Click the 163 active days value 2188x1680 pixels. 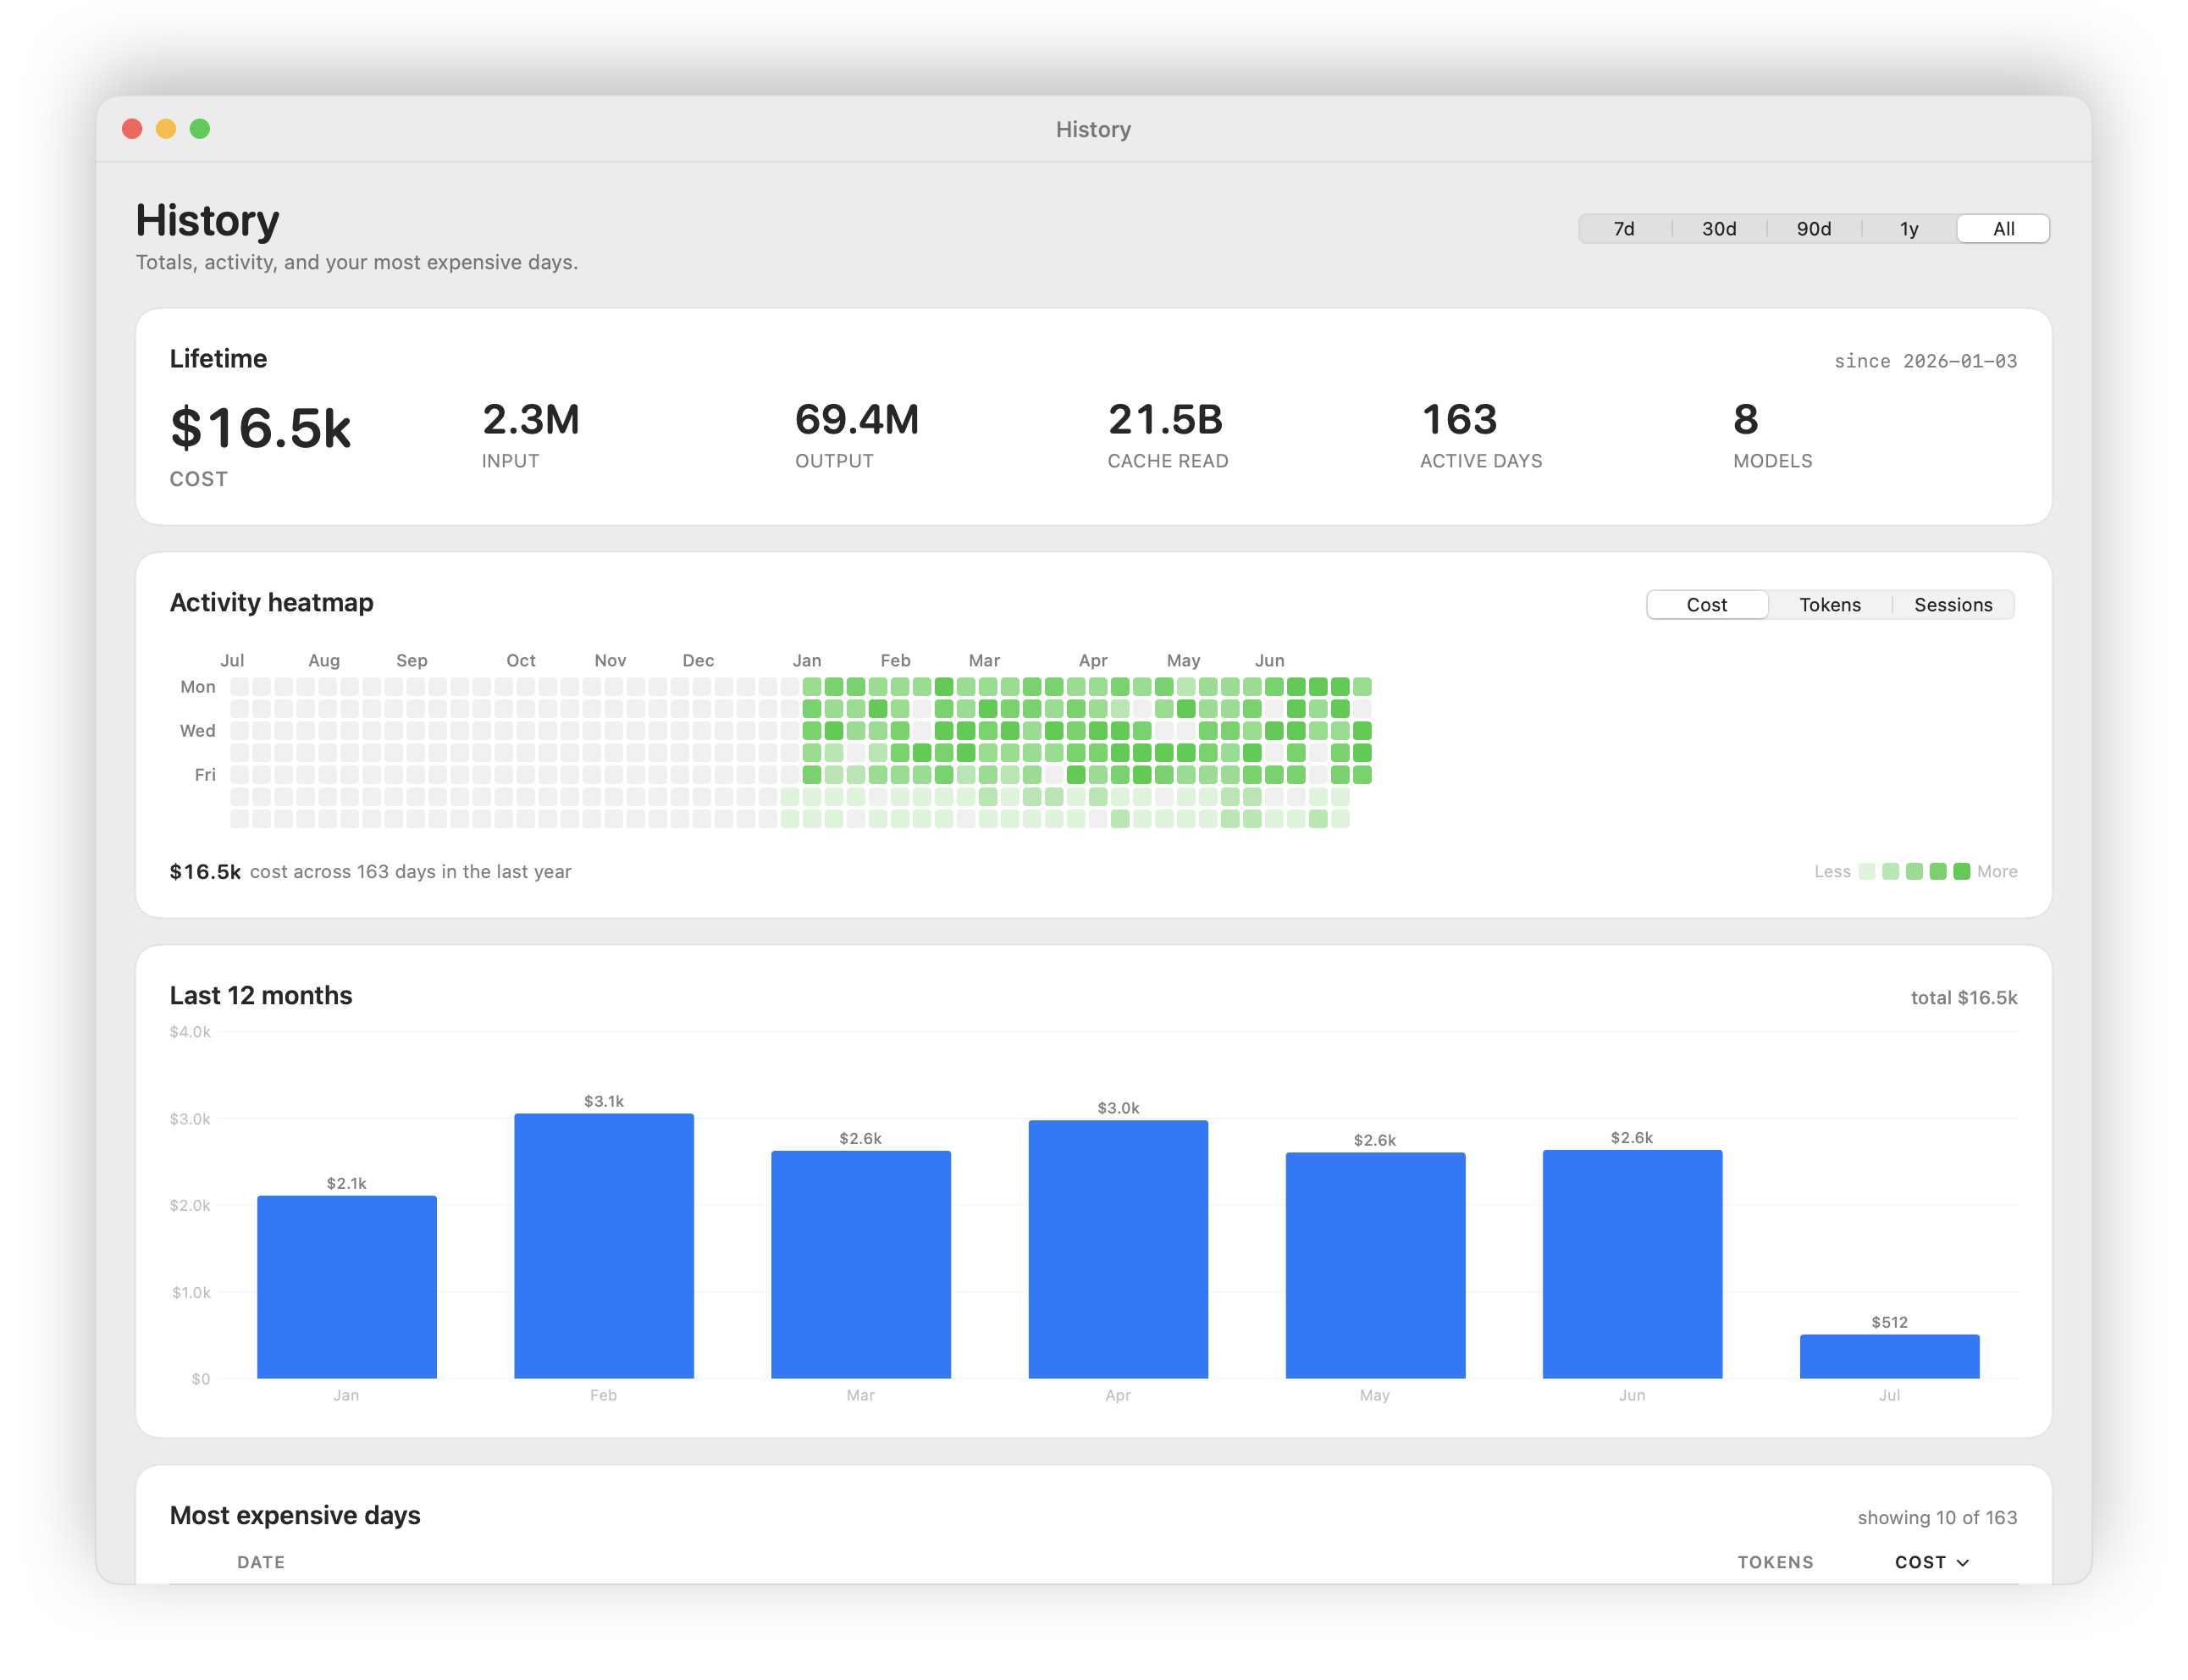tap(1459, 420)
